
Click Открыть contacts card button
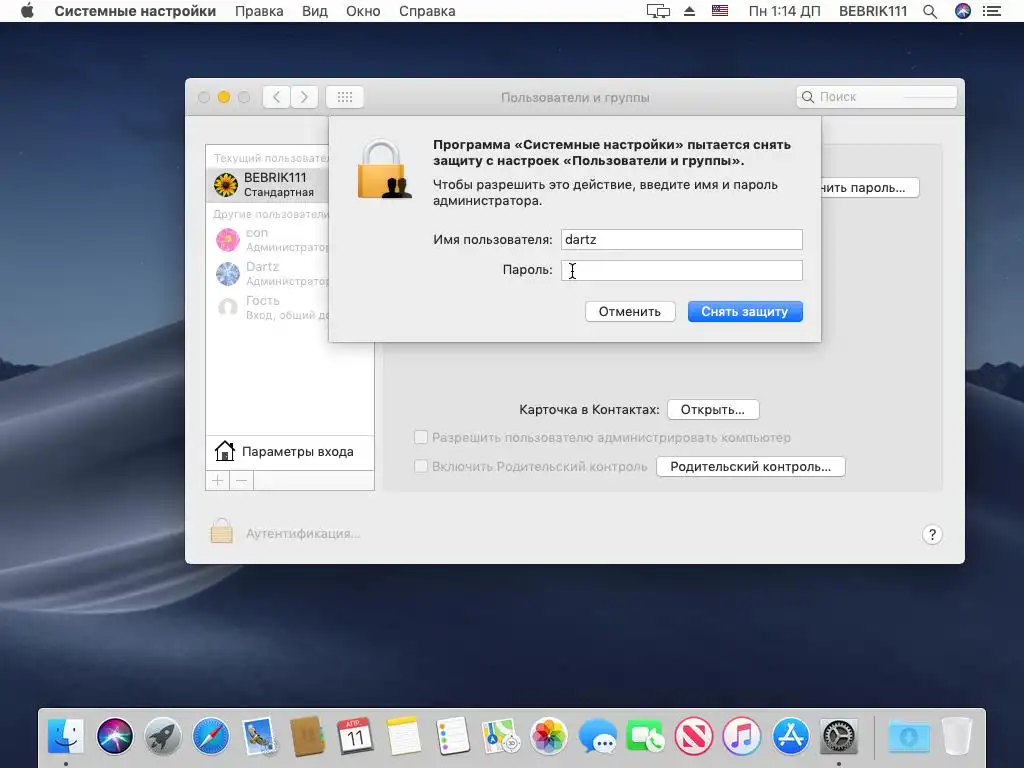point(712,409)
